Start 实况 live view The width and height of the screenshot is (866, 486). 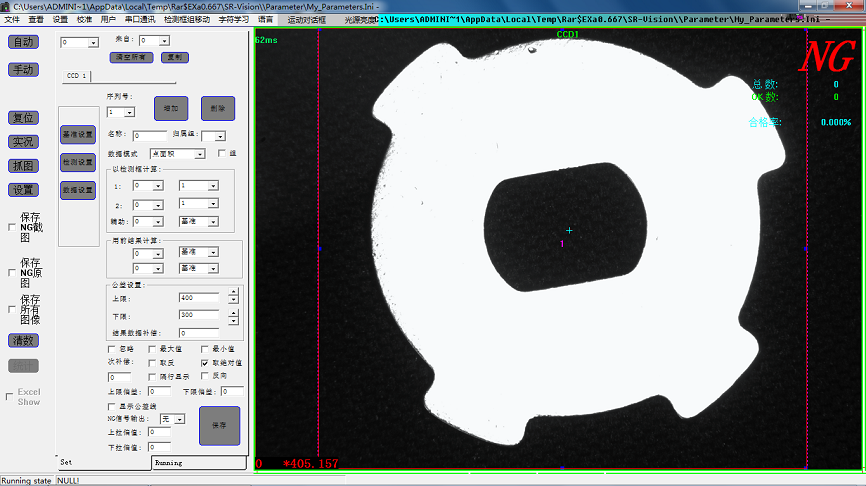coord(23,142)
